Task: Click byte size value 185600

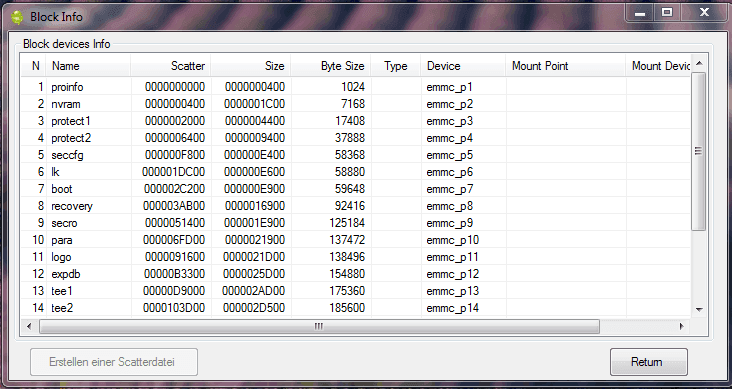Action: click(347, 308)
